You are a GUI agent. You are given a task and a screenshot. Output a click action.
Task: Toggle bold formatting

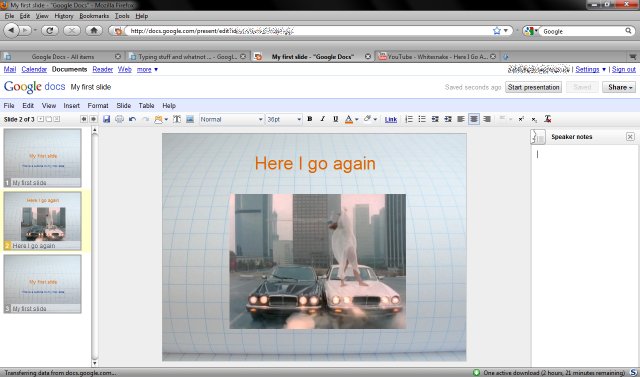coord(310,119)
